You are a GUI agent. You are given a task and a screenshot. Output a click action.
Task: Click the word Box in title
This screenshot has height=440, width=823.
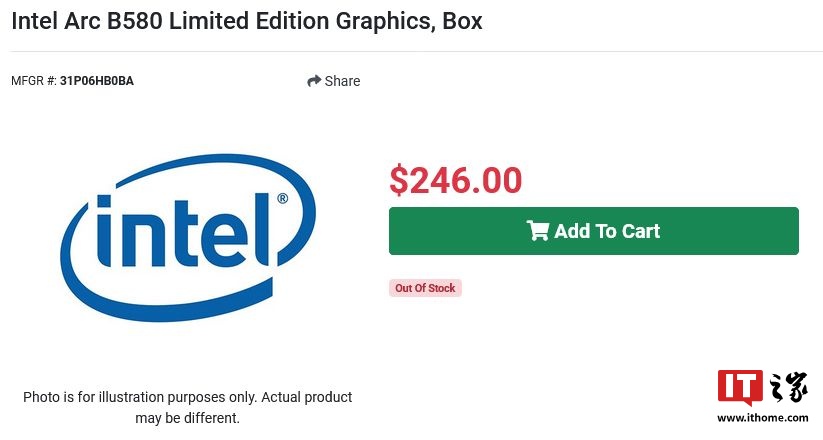[x=462, y=21]
